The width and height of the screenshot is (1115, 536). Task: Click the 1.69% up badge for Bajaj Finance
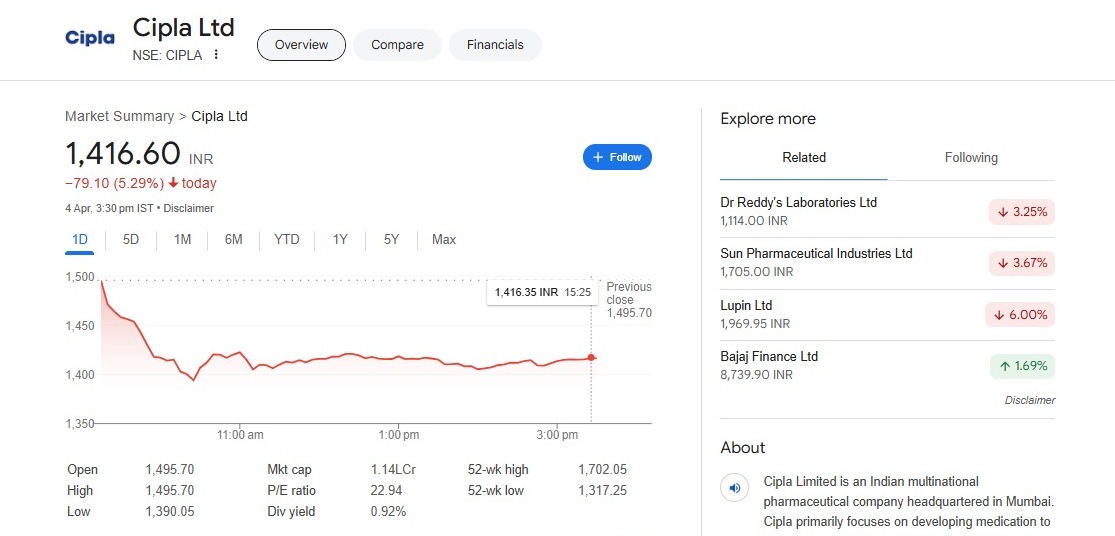(x=1022, y=366)
